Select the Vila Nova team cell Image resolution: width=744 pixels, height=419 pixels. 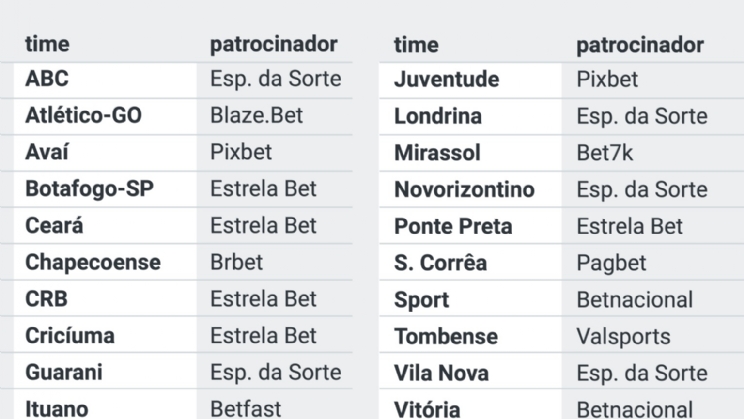[x=441, y=372]
